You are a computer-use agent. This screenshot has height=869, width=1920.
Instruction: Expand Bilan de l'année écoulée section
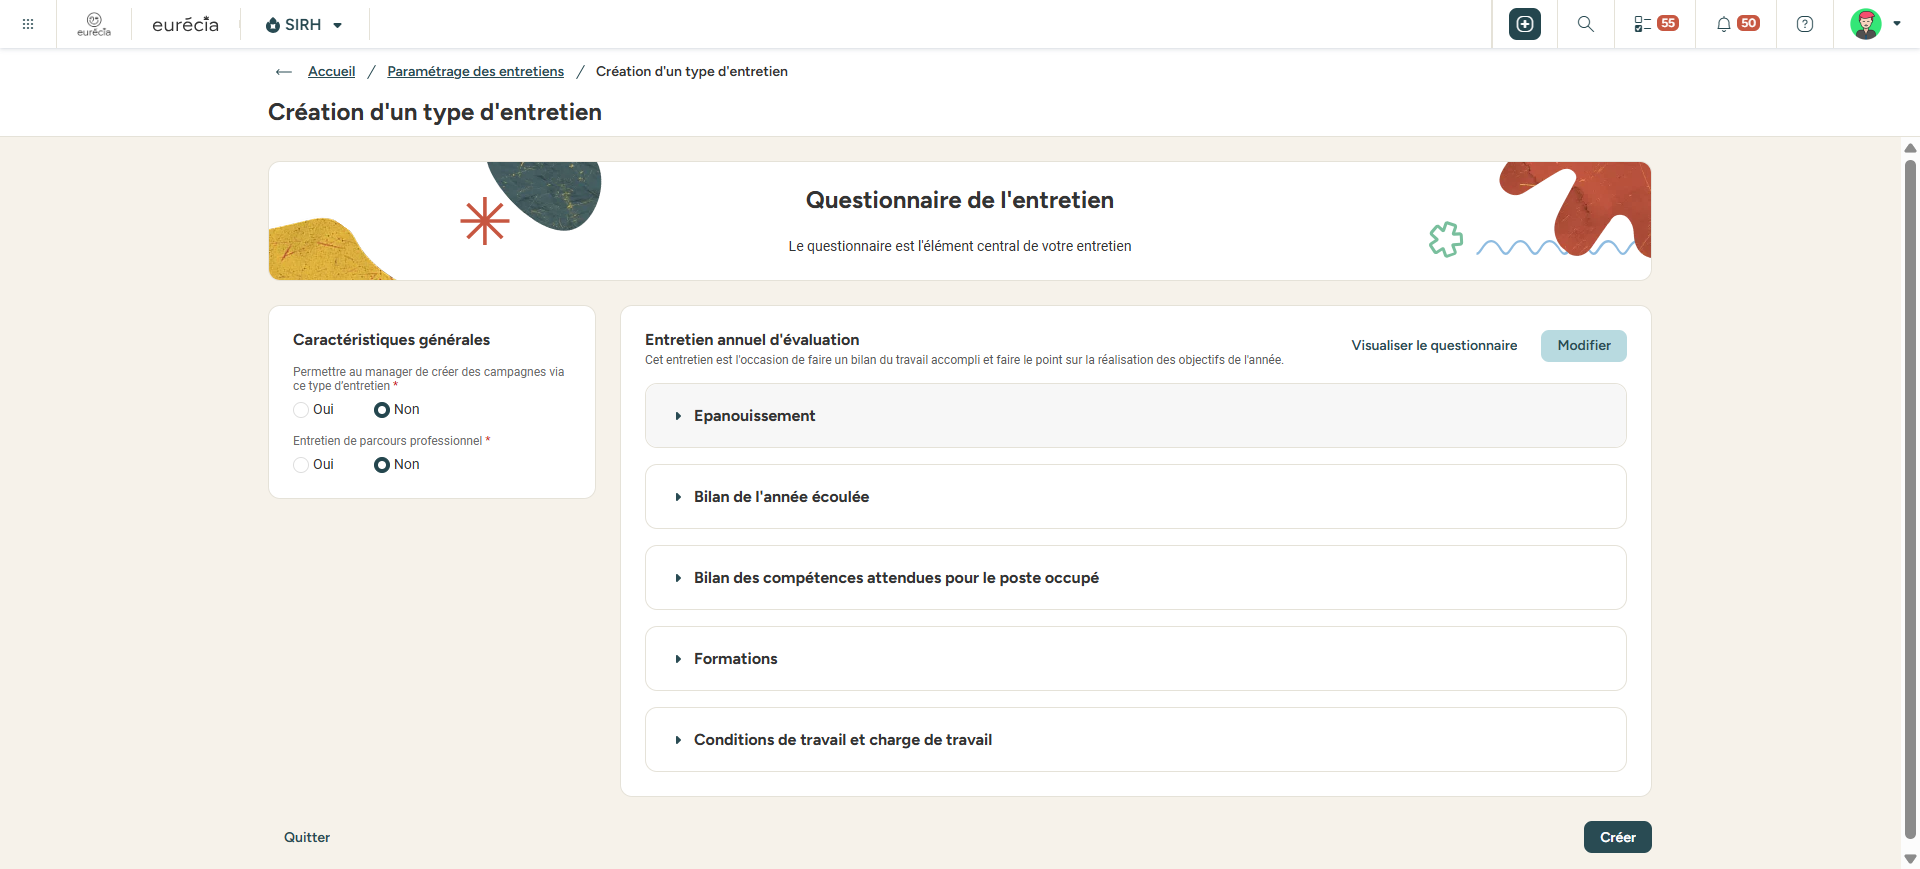click(x=1136, y=497)
